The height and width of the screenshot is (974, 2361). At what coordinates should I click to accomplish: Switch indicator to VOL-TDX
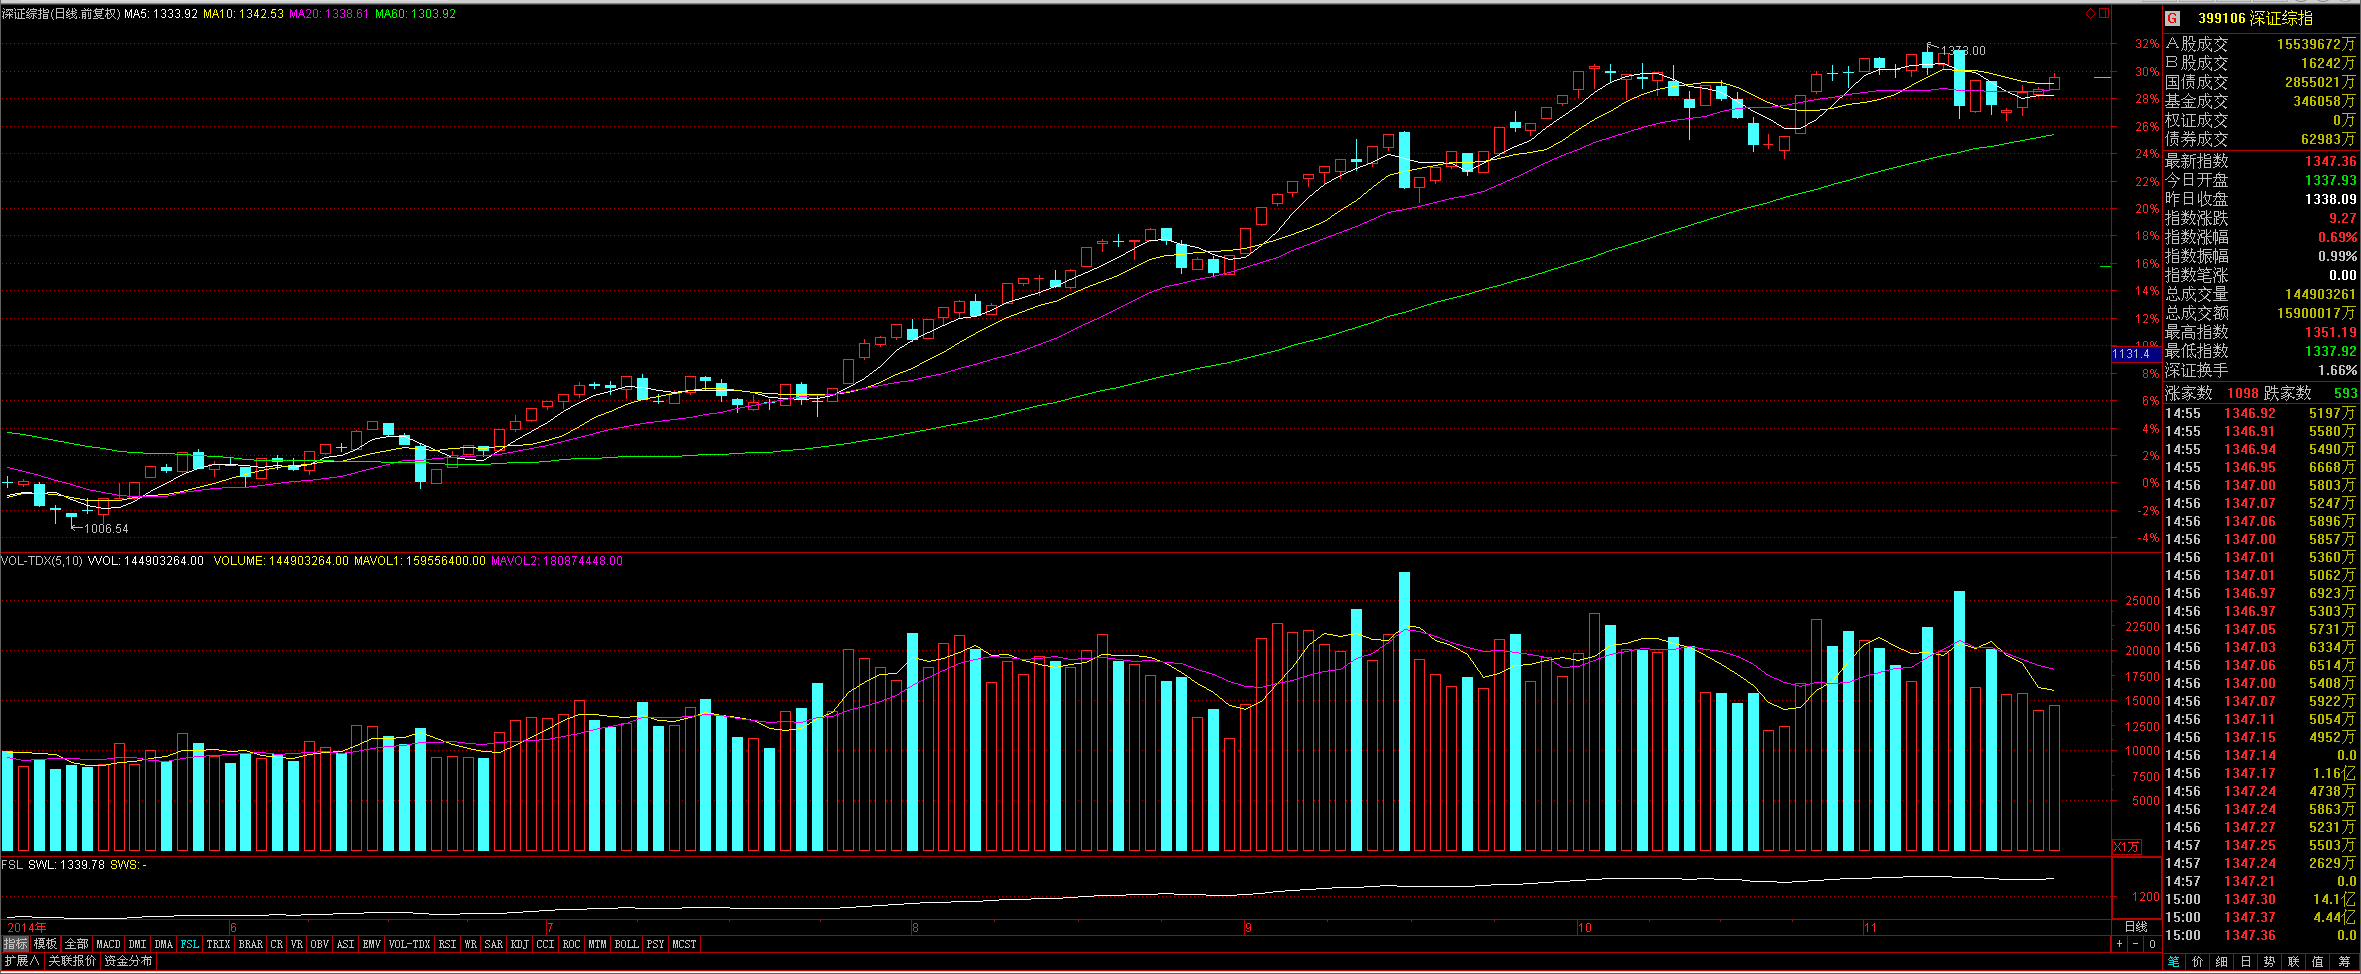pyautogui.click(x=410, y=944)
